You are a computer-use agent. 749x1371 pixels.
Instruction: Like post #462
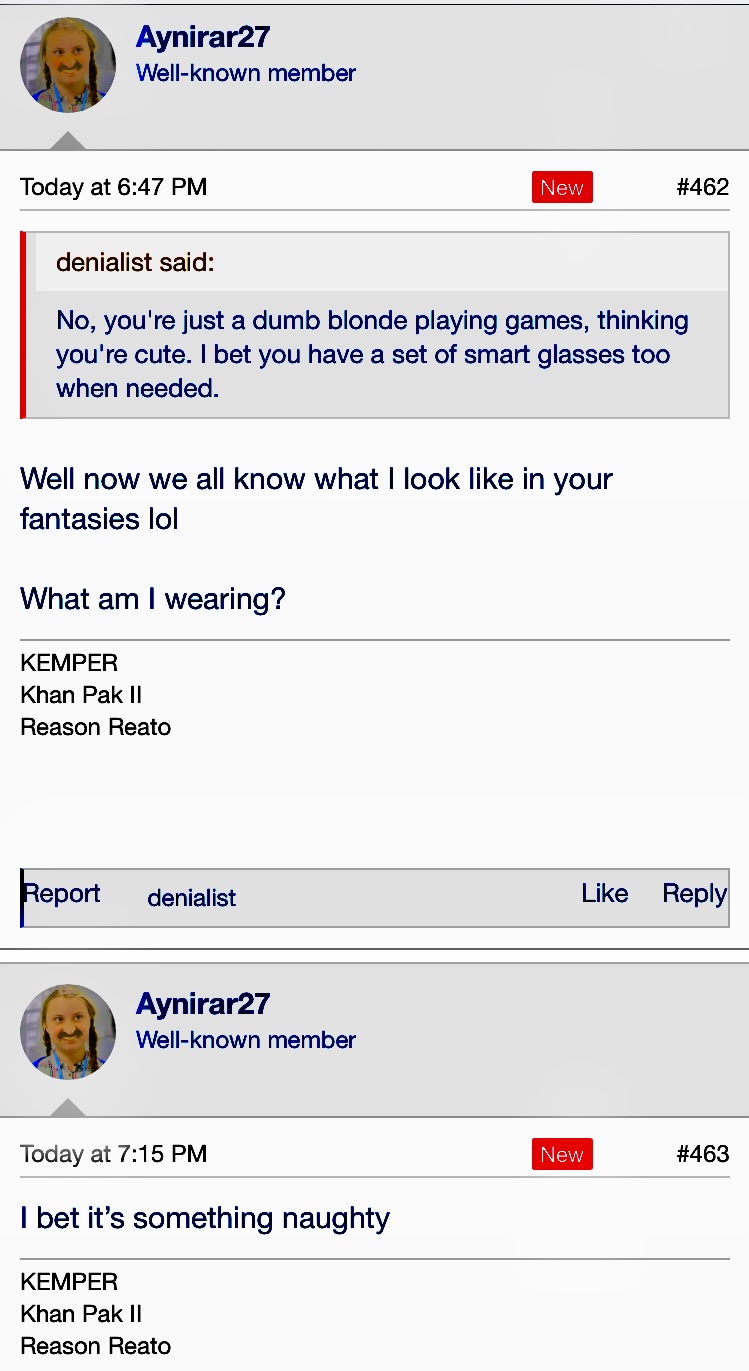604,894
